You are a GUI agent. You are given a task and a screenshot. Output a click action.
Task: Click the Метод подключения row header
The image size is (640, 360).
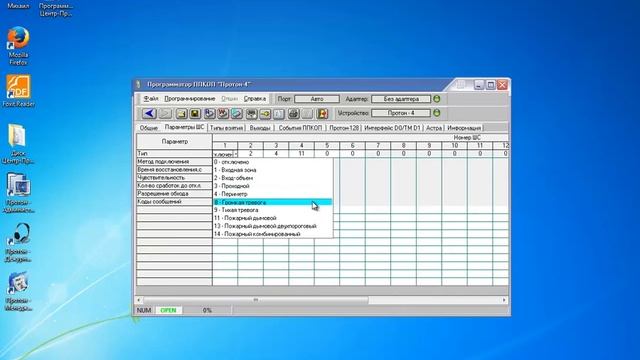tap(174, 162)
